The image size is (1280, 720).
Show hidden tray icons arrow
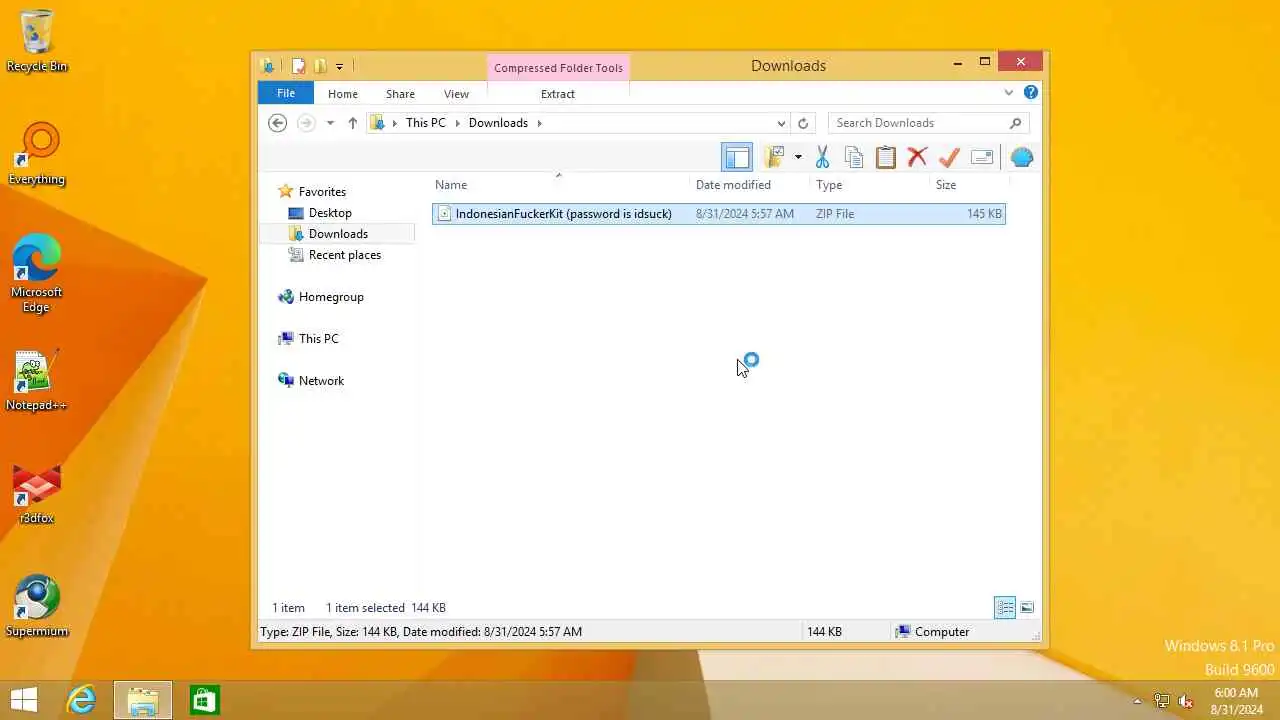(1137, 701)
